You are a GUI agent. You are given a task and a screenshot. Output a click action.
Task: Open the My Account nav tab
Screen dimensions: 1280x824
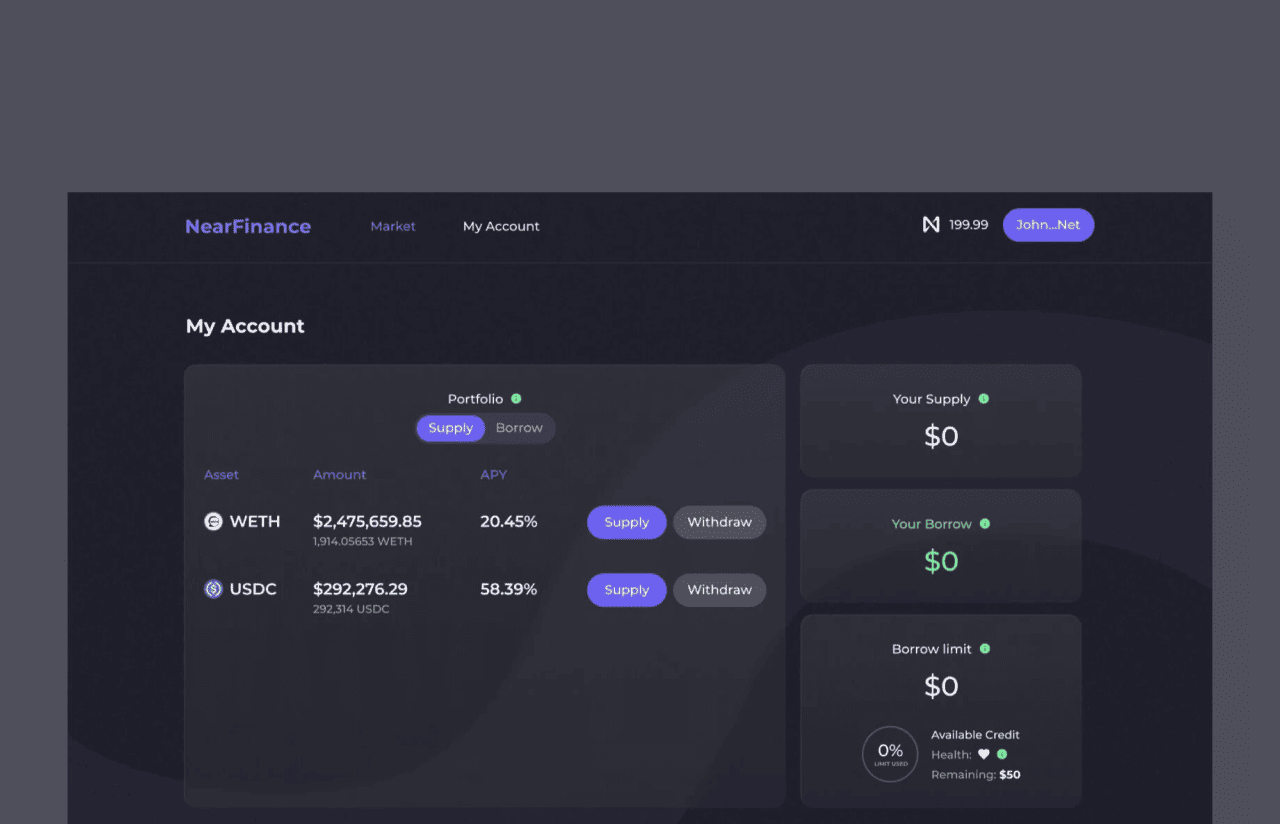(x=501, y=226)
